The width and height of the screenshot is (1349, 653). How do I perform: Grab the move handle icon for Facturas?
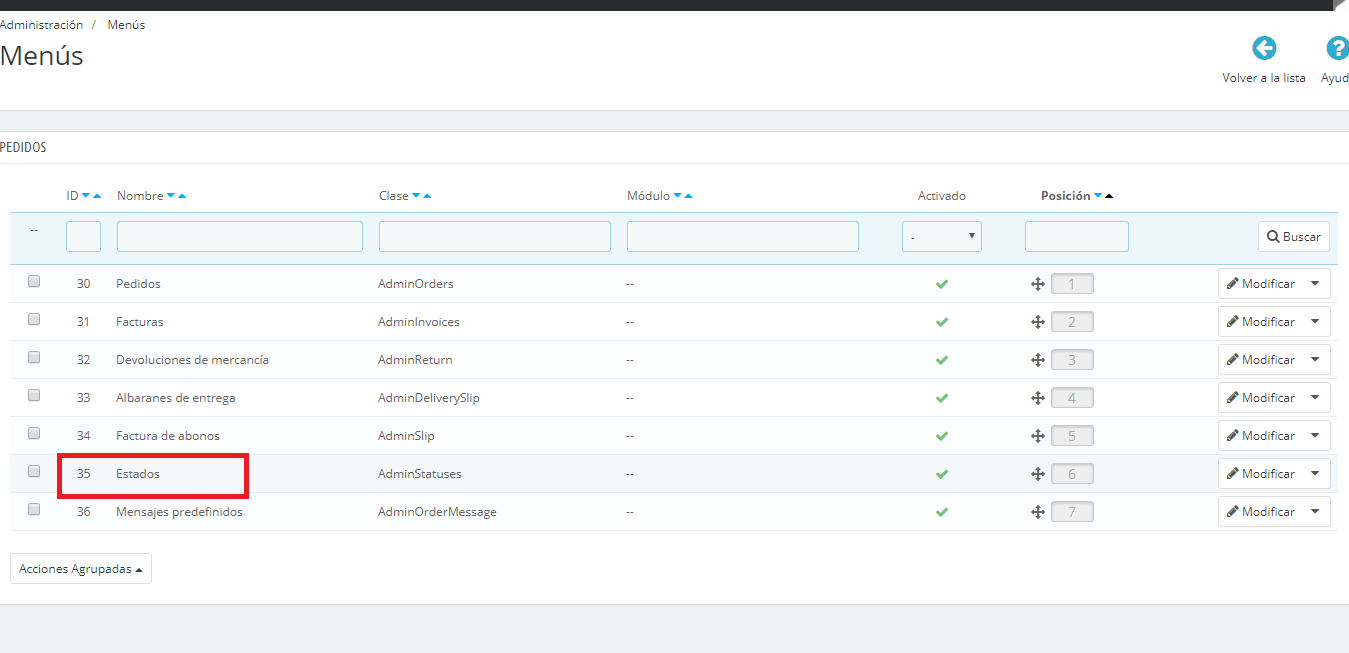[1037, 322]
